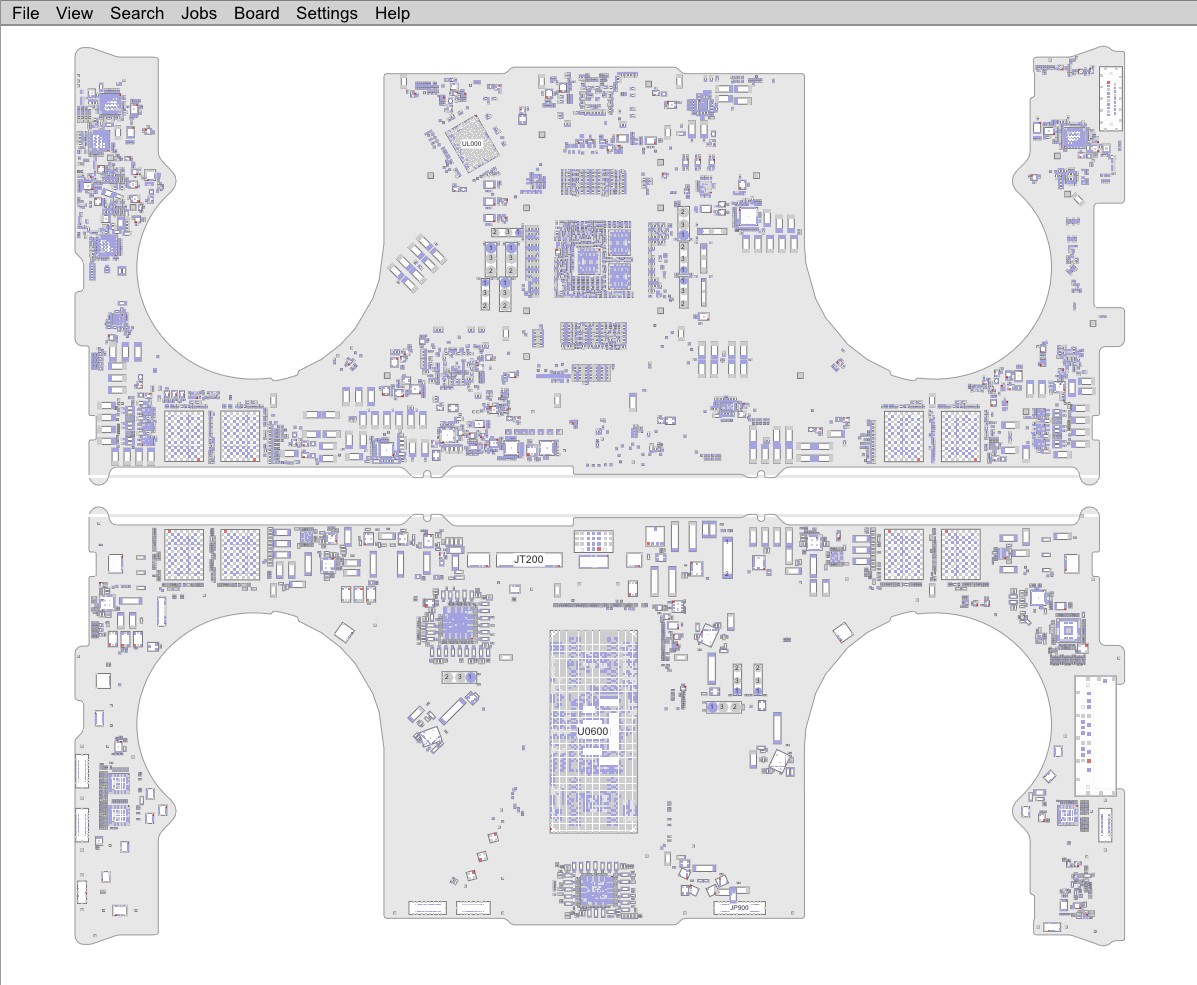Select horizontal 2-3-1 part left of U0600
This screenshot has height=985, width=1197.
(x=458, y=678)
